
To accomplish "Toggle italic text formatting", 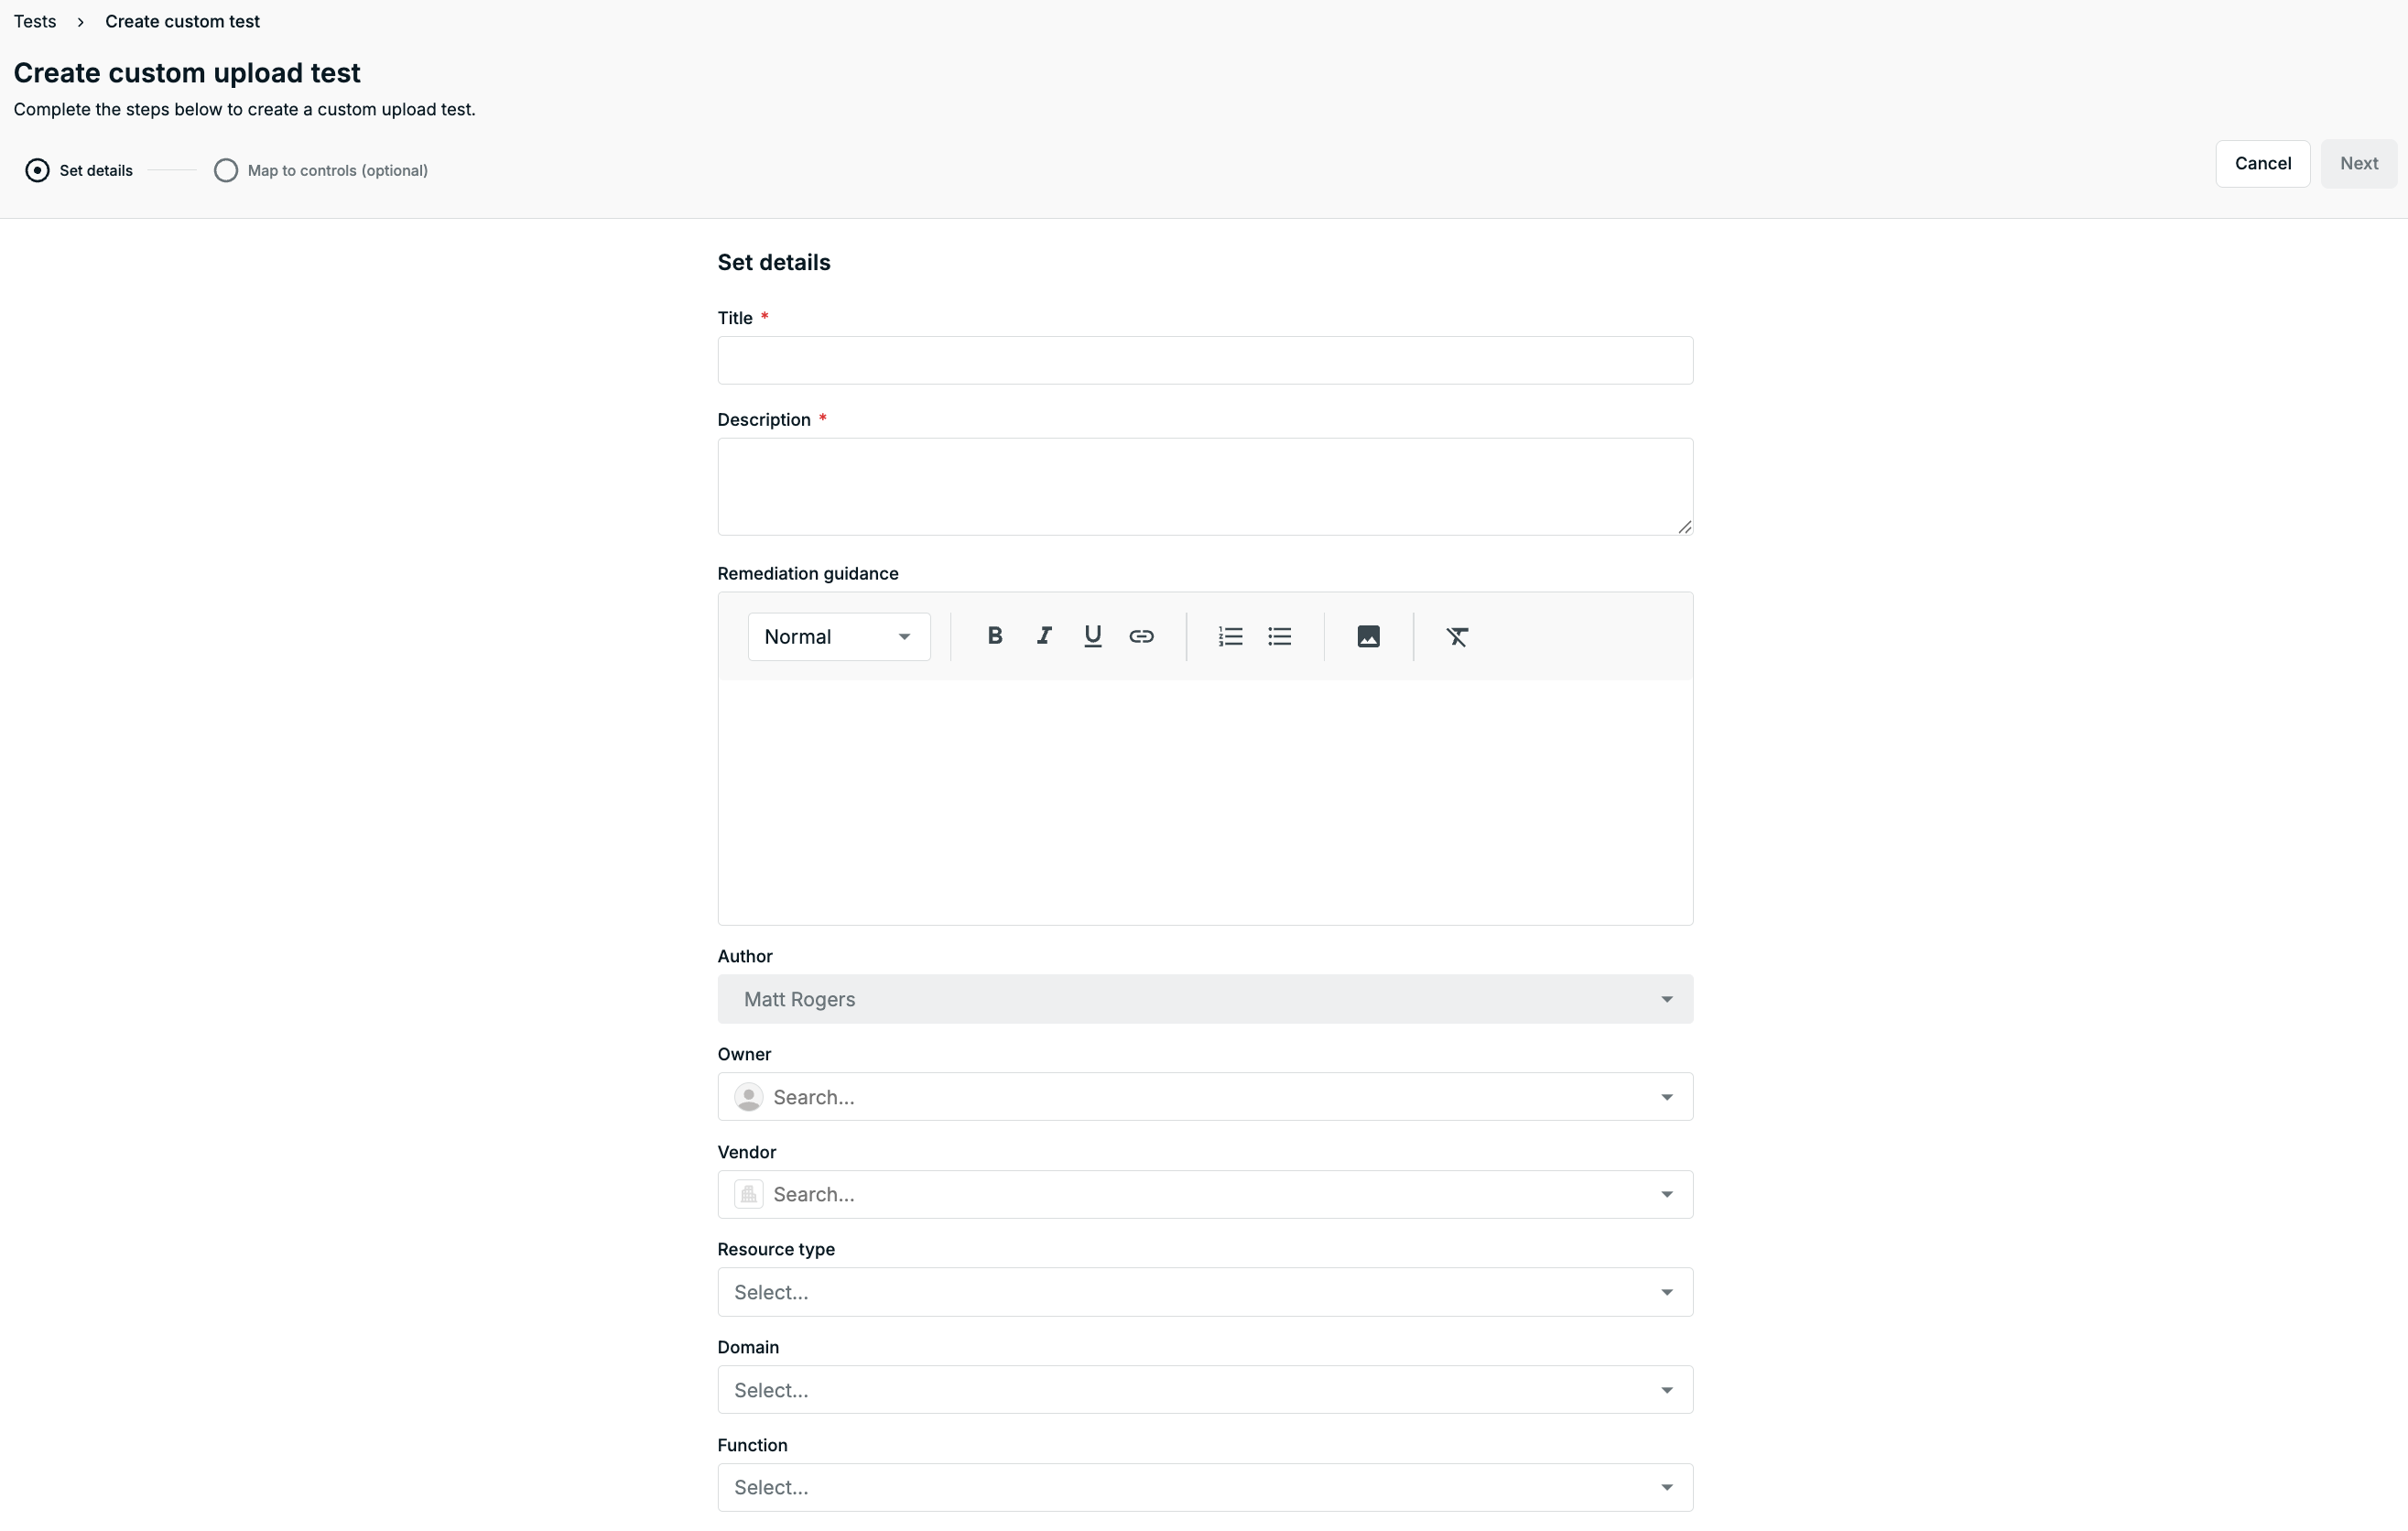I will click(1043, 636).
